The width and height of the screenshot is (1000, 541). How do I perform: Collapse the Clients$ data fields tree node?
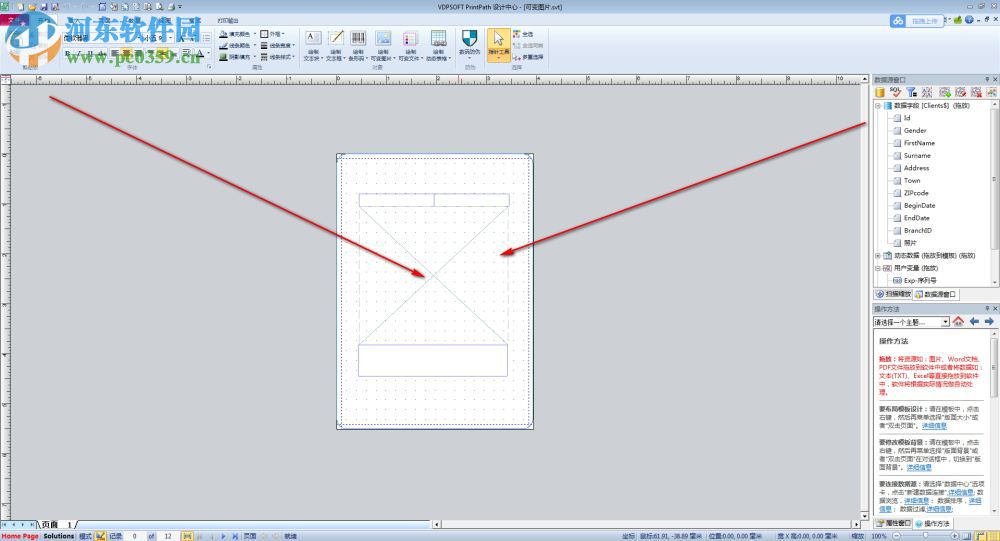coord(878,105)
